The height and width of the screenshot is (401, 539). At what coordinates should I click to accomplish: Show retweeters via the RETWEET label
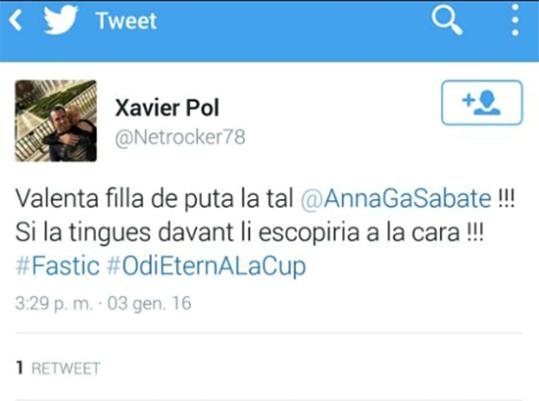tap(66, 368)
